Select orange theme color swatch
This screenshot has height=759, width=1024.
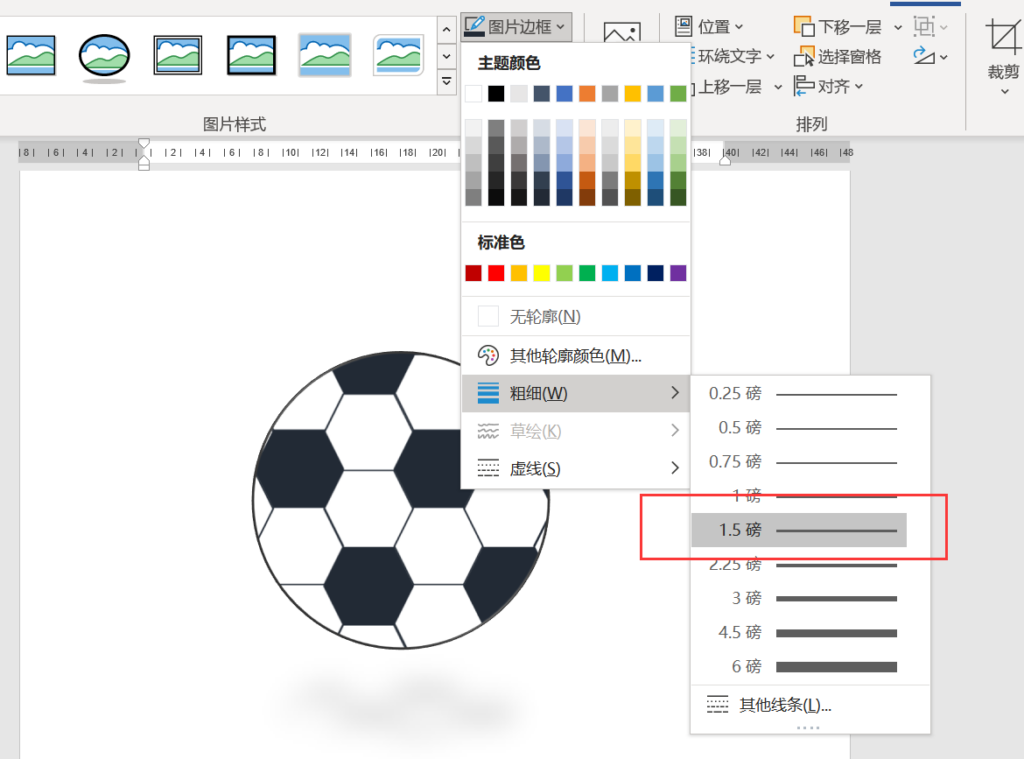[587, 93]
